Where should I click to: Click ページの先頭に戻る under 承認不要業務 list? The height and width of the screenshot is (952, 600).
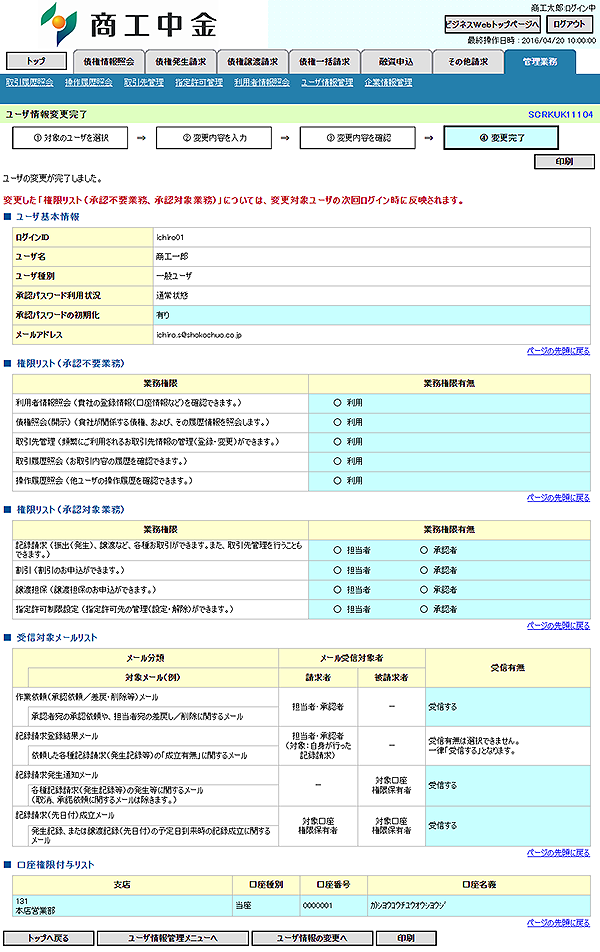(558, 498)
